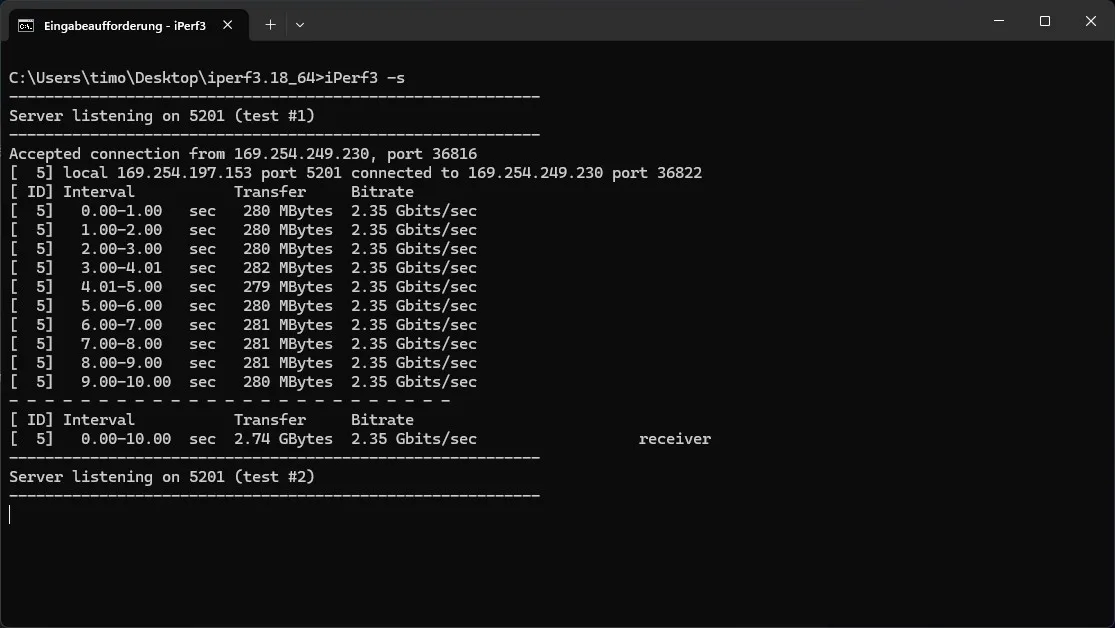The height and width of the screenshot is (628, 1115).
Task: Click the '2.74 GBytes' total transfer
Action: pos(283,439)
